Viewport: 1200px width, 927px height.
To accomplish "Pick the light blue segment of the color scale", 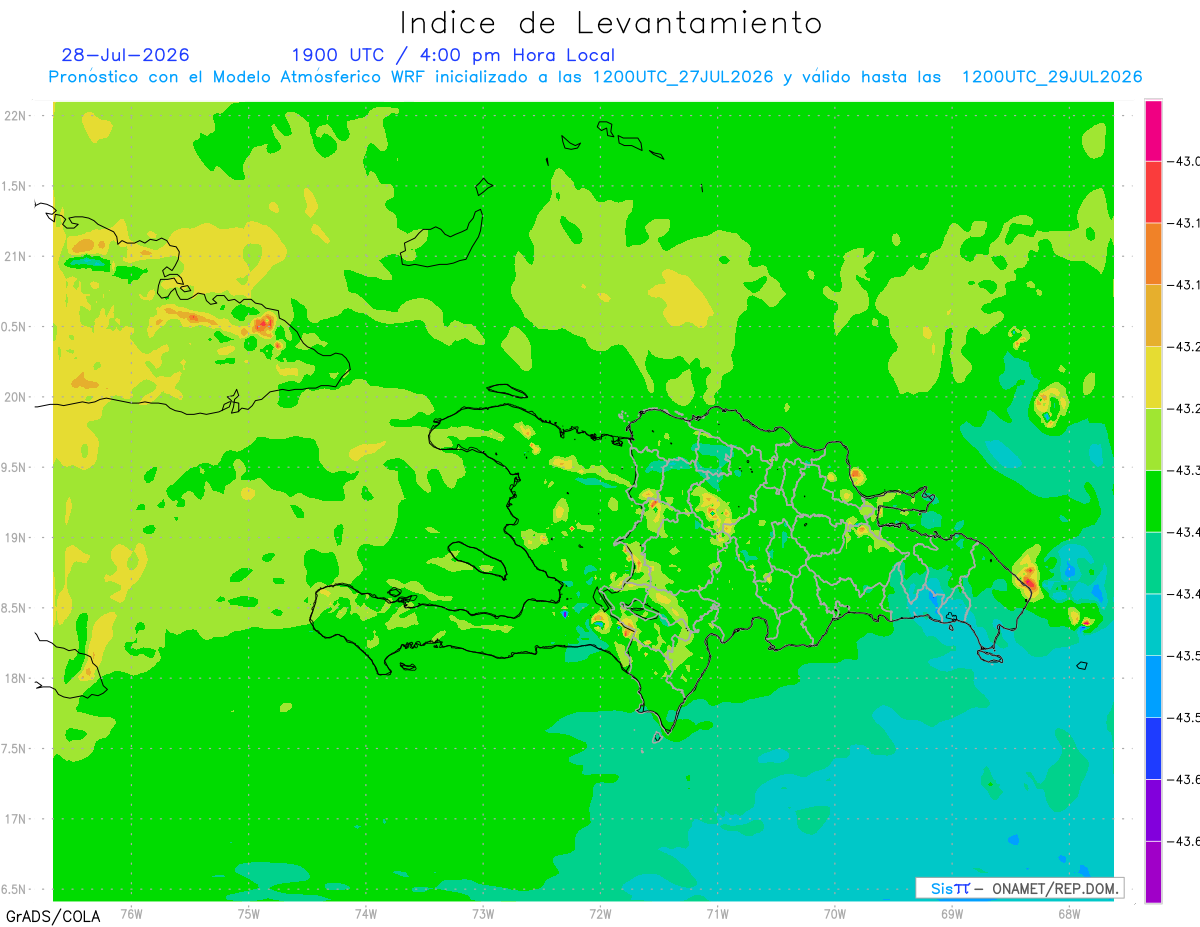I will point(1153,687).
